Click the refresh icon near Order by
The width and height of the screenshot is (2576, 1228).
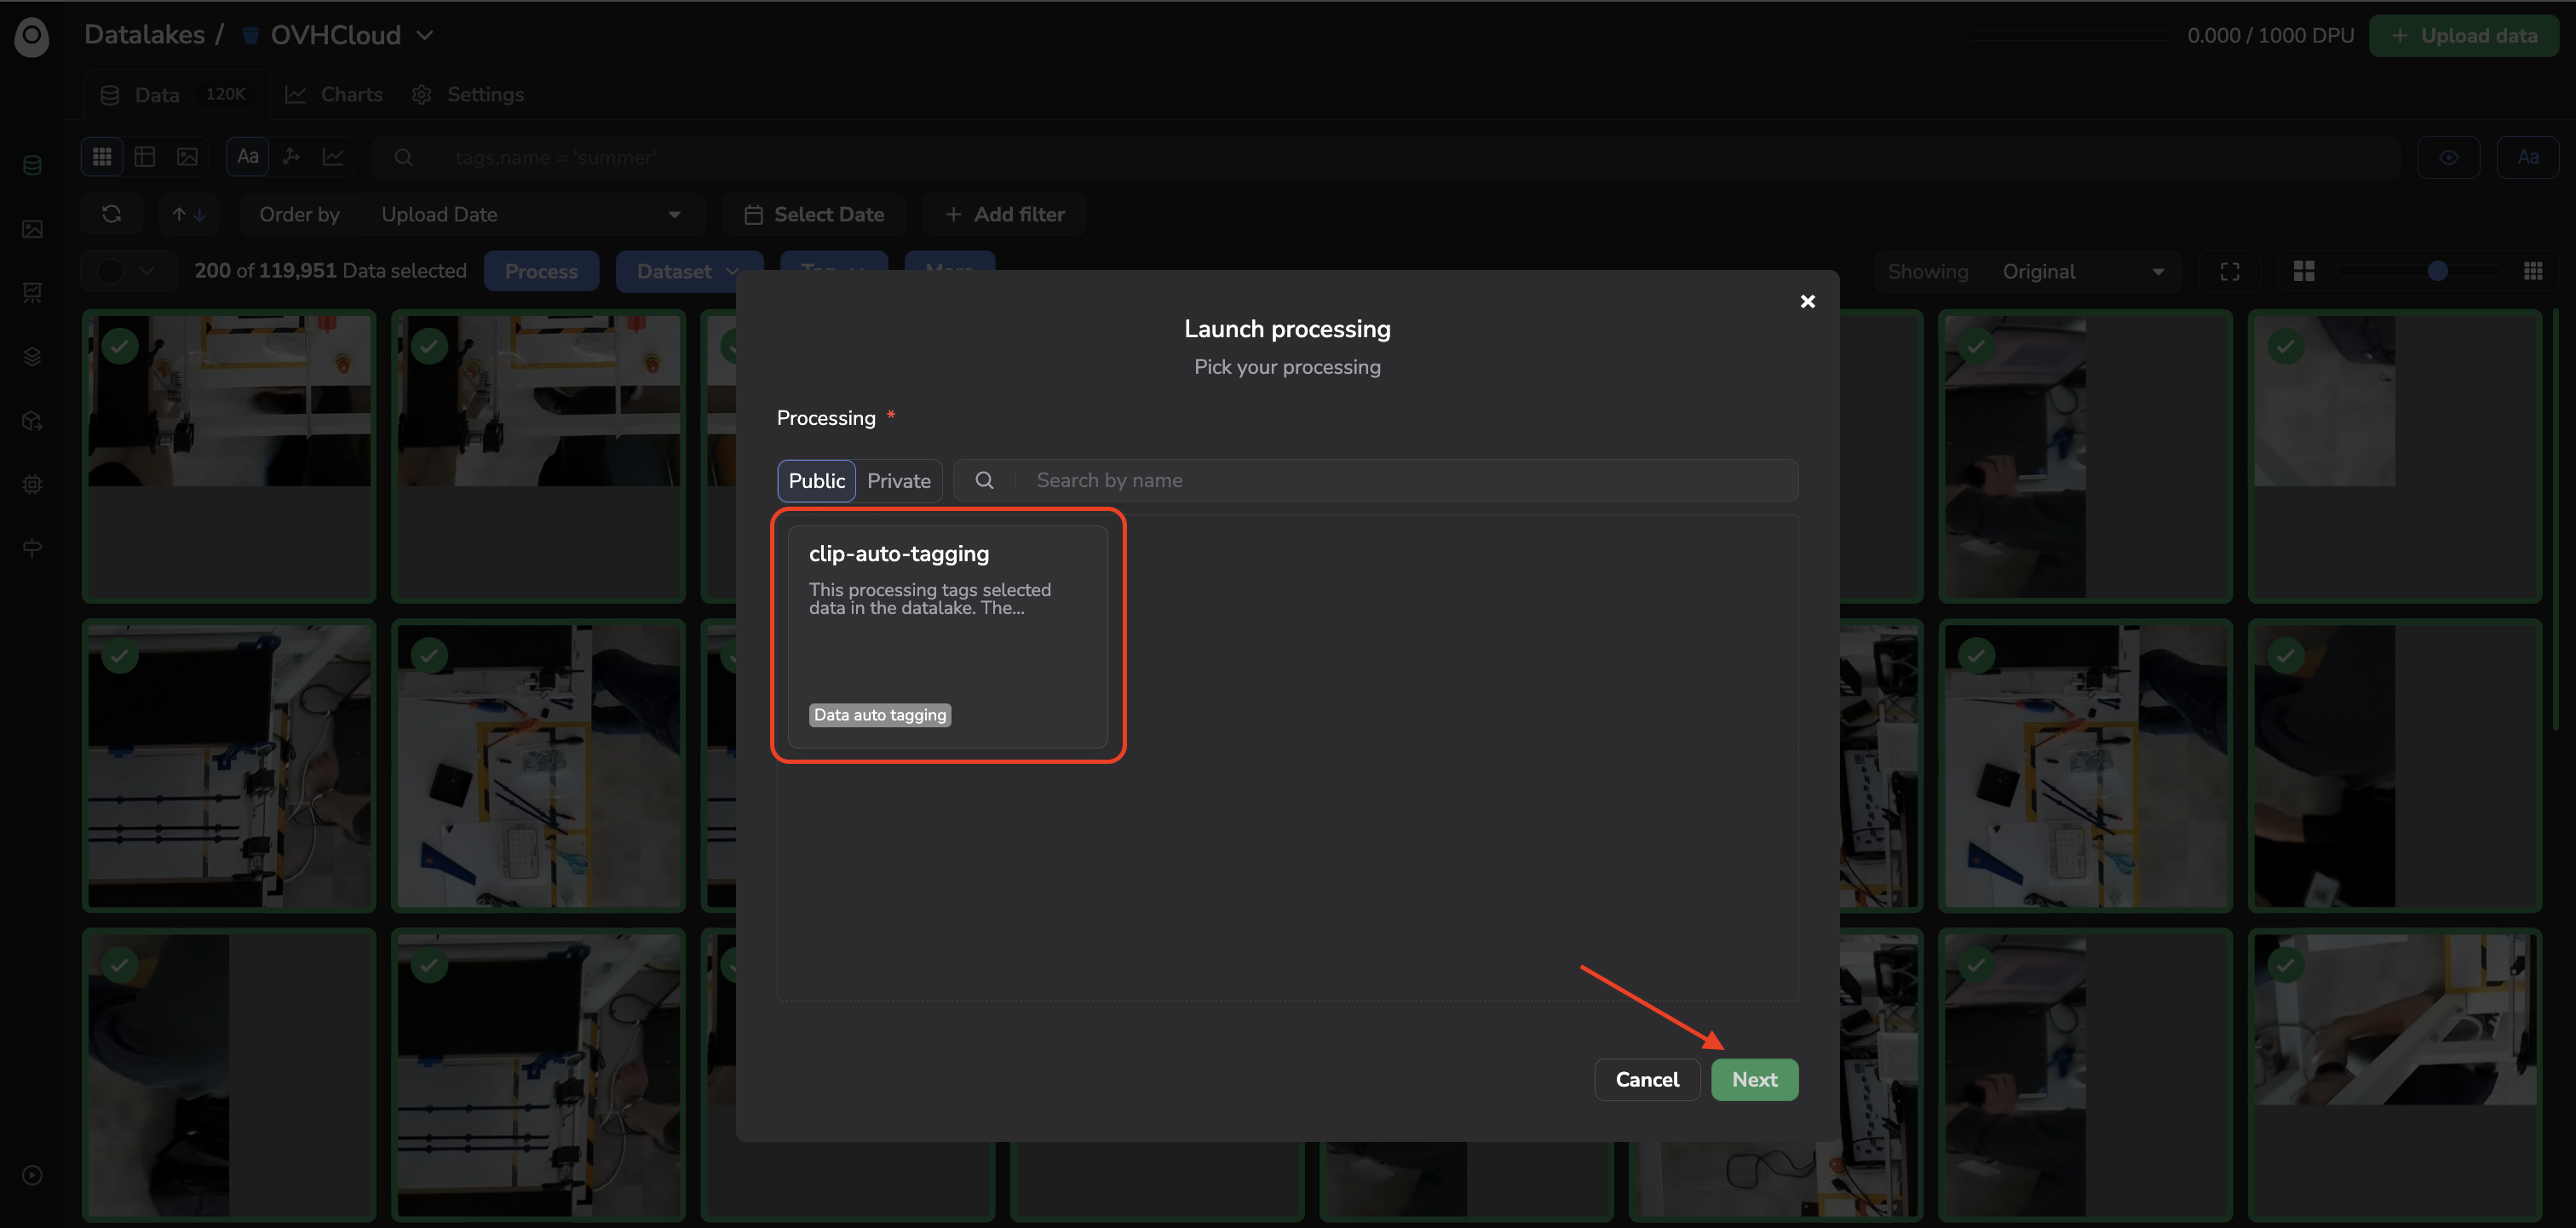click(112, 214)
